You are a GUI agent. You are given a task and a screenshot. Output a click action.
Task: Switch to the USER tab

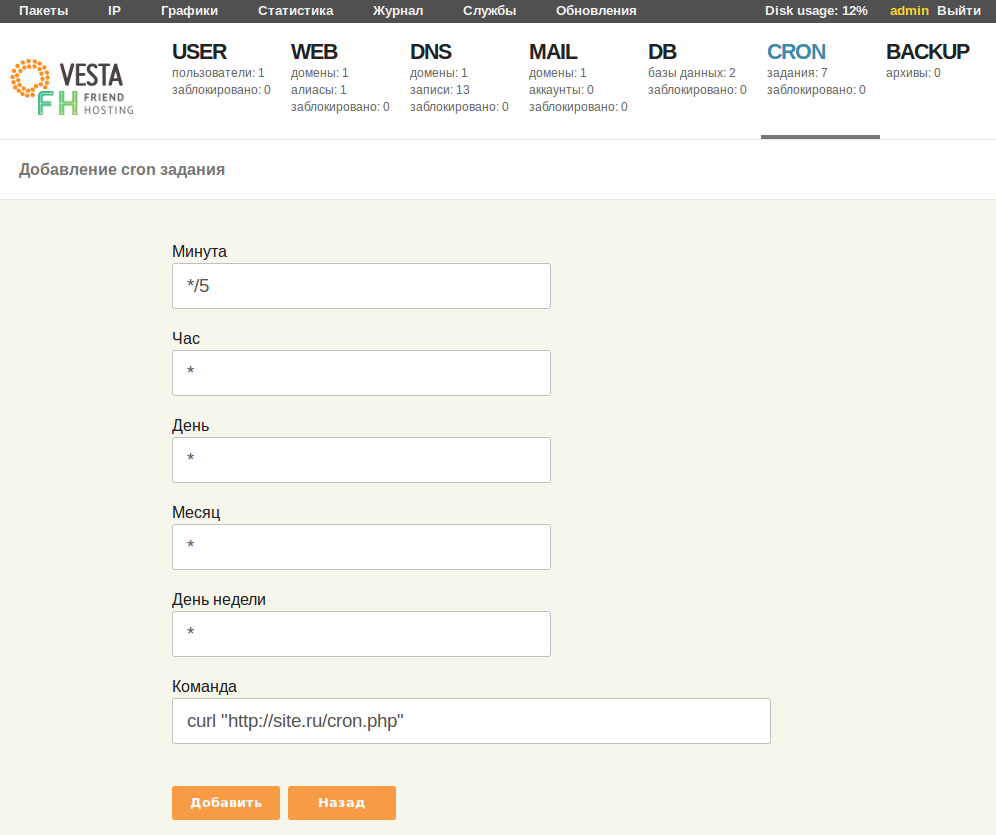199,51
